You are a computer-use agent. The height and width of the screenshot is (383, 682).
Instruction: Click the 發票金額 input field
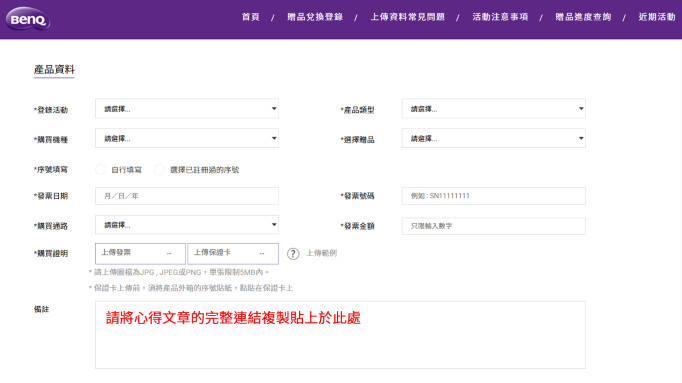494,226
